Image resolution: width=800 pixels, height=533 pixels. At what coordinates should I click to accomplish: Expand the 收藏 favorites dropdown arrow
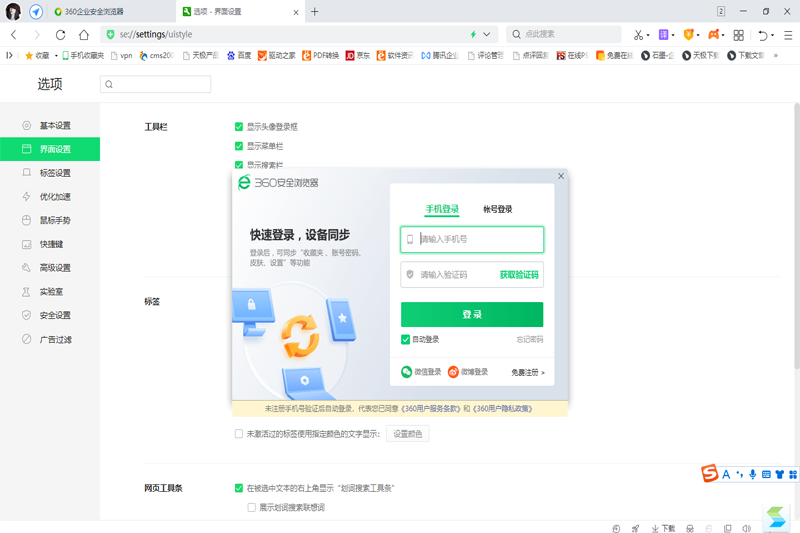click(56, 55)
